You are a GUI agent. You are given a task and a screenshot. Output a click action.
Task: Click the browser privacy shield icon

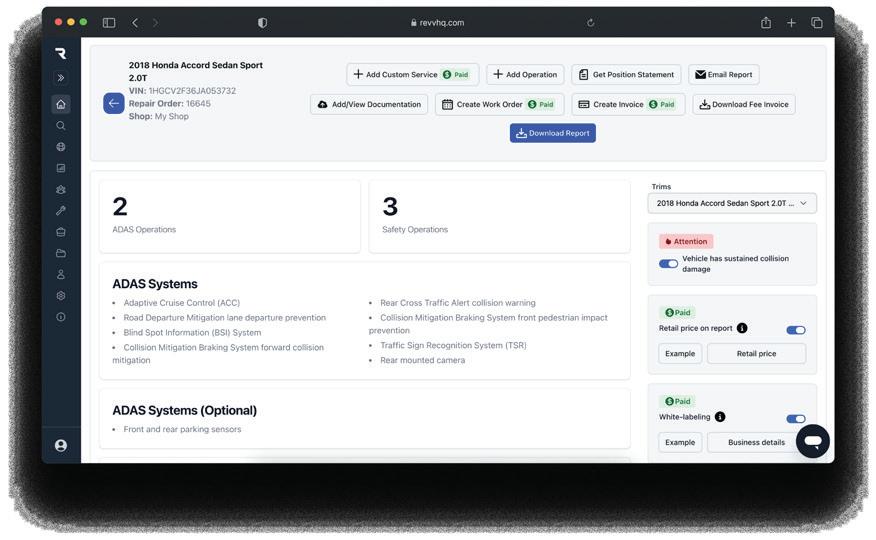pyautogui.click(x=263, y=22)
